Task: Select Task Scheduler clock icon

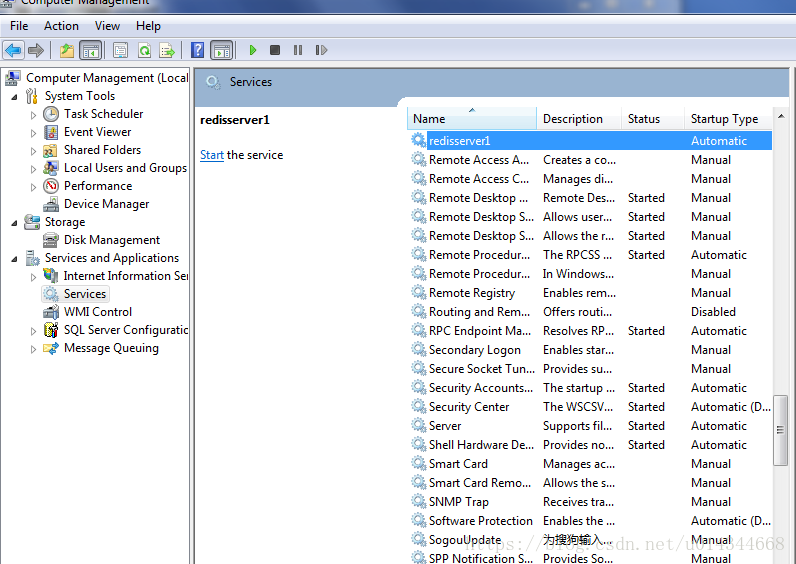Action: 51,114
